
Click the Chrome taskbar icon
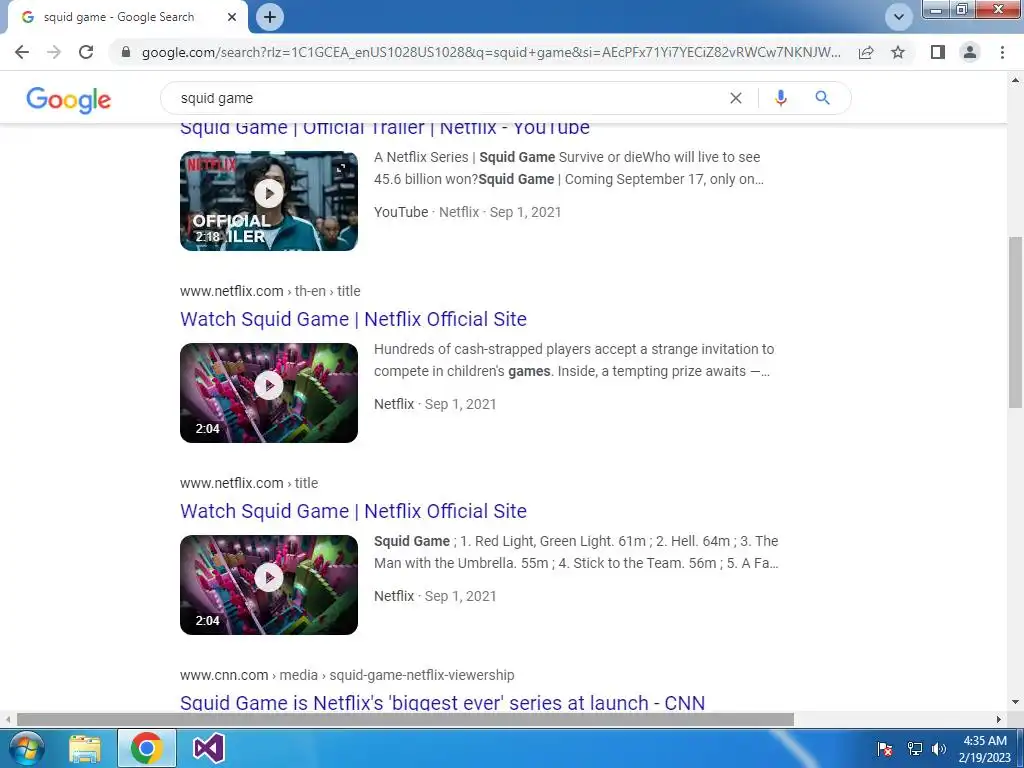(x=146, y=748)
